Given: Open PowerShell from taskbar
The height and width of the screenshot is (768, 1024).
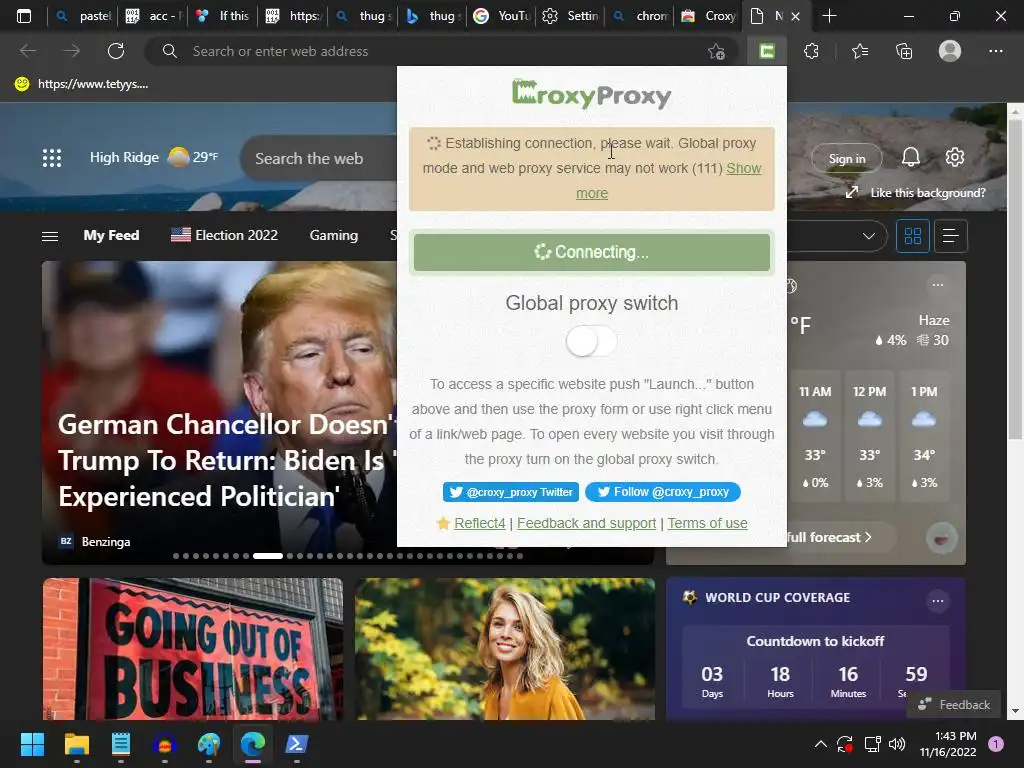Looking at the screenshot, I should tap(296, 744).
